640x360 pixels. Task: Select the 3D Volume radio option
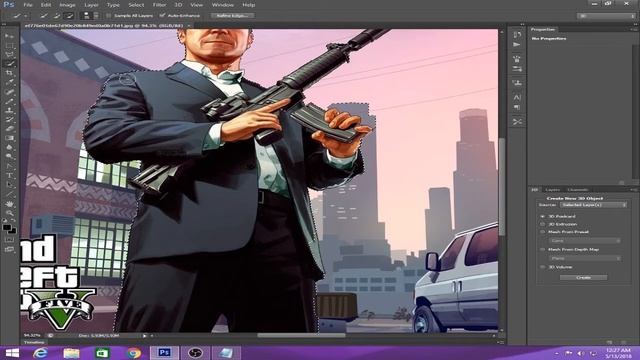click(542, 267)
